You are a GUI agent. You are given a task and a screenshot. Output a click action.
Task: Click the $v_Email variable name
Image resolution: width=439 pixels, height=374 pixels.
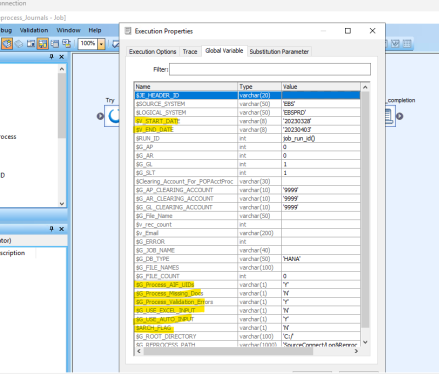point(147,233)
